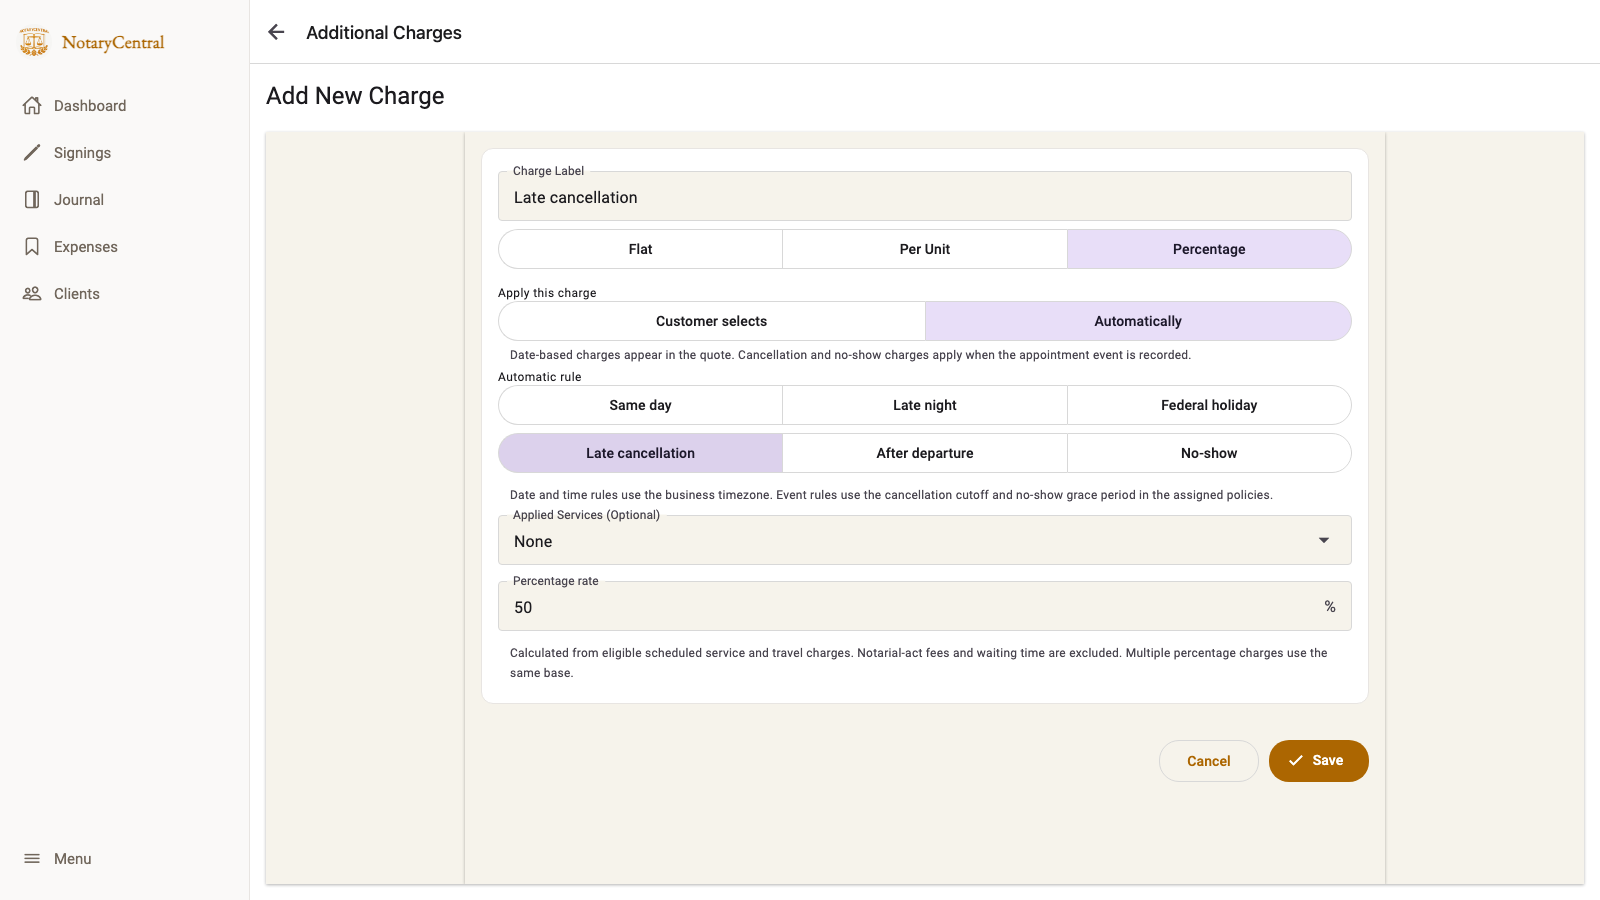Select the Federal holiday rule
1600x900 pixels.
pyautogui.click(x=1209, y=405)
